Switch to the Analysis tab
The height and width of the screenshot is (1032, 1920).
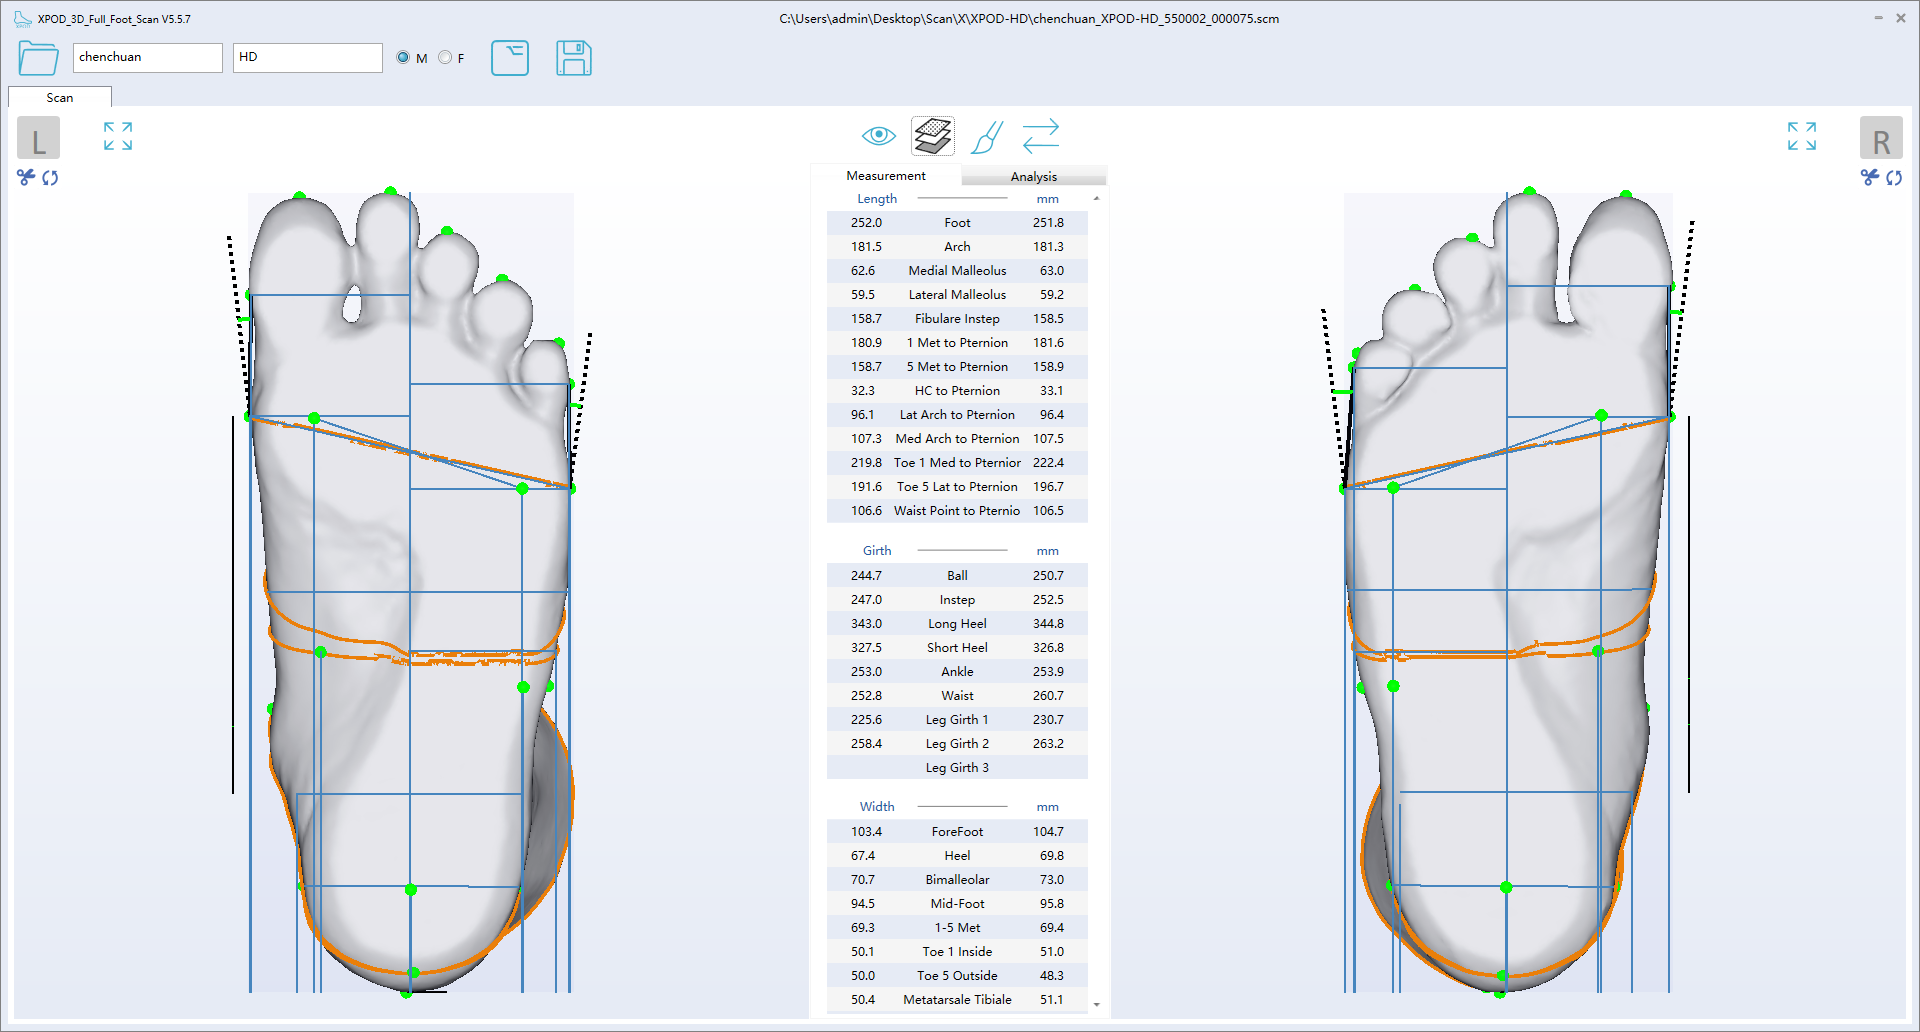[1033, 176]
